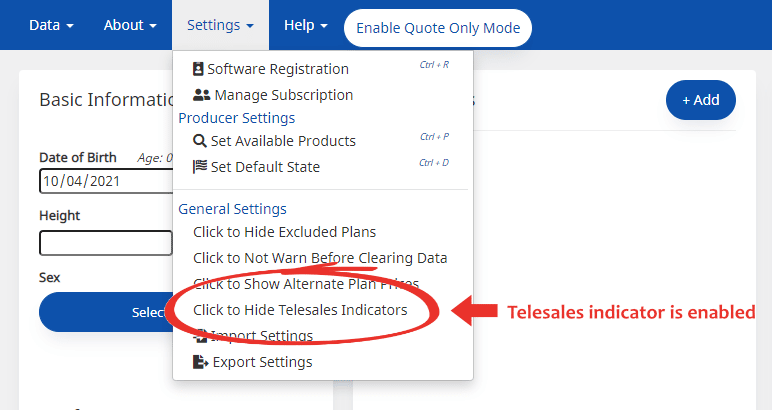
Task: Open the Data dropdown menu
Action: (51, 25)
